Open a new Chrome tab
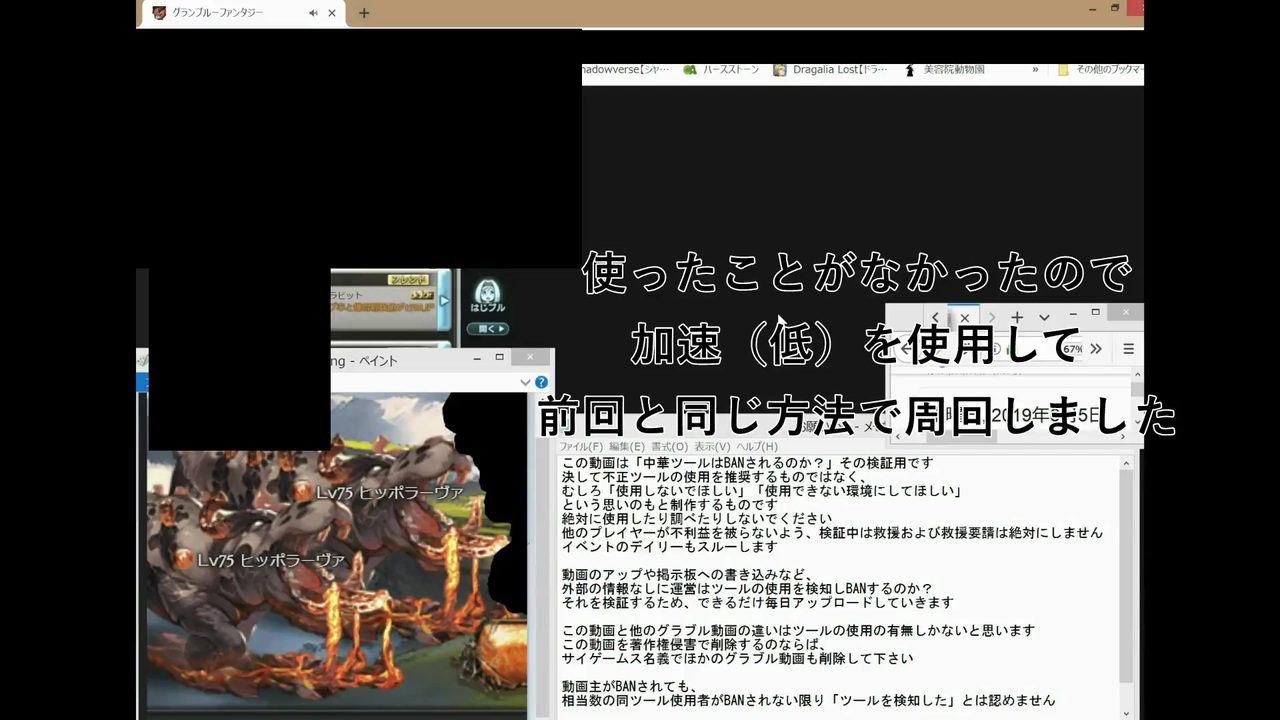1280x720 pixels. click(364, 13)
